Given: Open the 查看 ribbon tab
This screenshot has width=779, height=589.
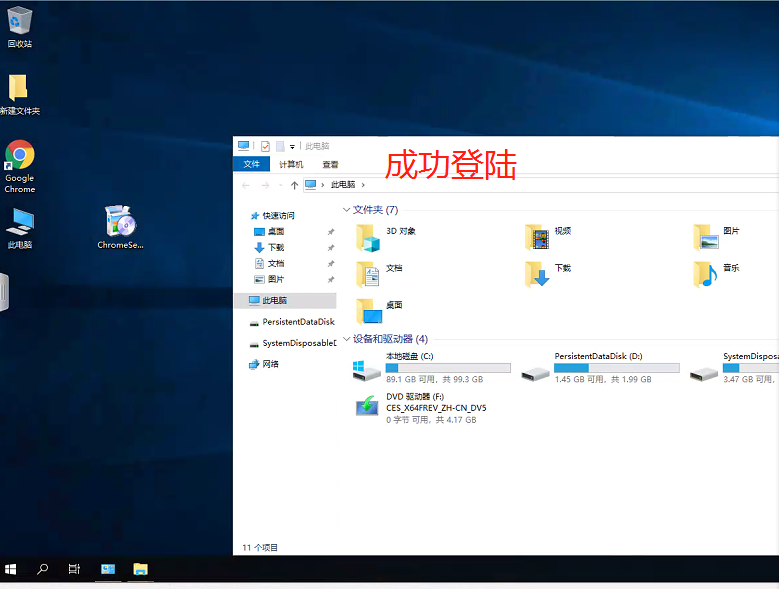Looking at the screenshot, I should [x=330, y=164].
